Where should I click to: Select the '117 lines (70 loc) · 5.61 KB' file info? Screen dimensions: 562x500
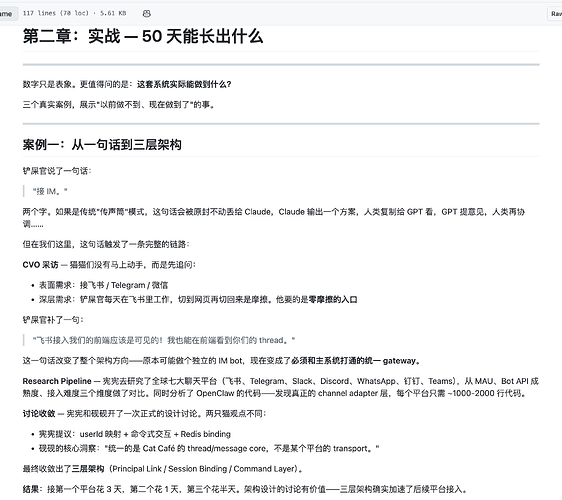coord(74,13)
